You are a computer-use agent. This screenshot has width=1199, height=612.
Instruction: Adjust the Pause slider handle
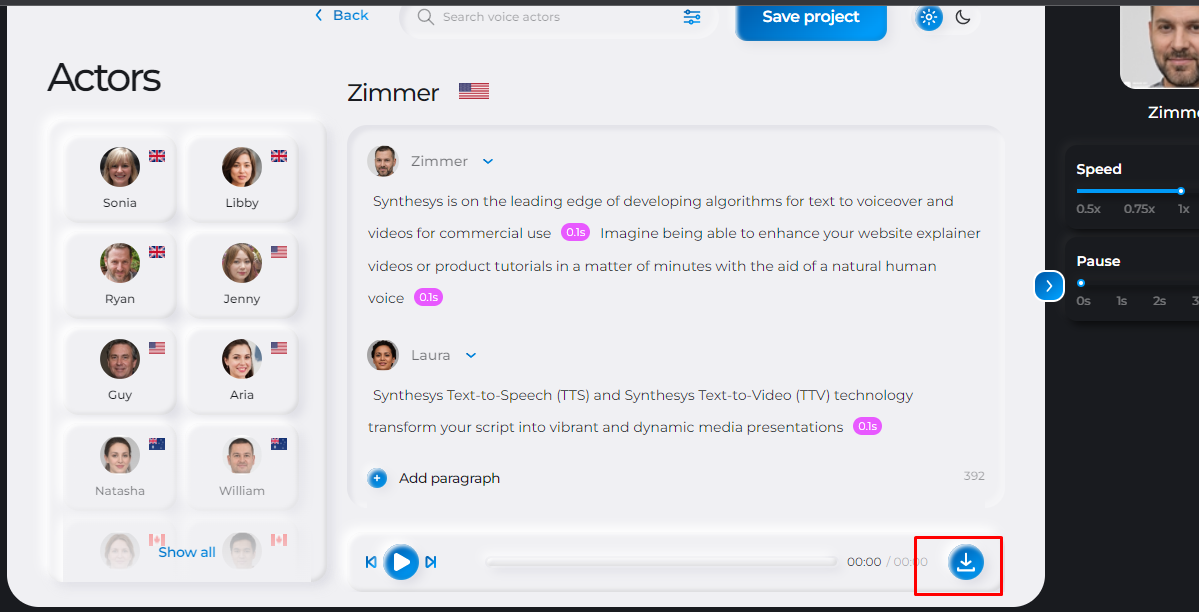[1080, 283]
